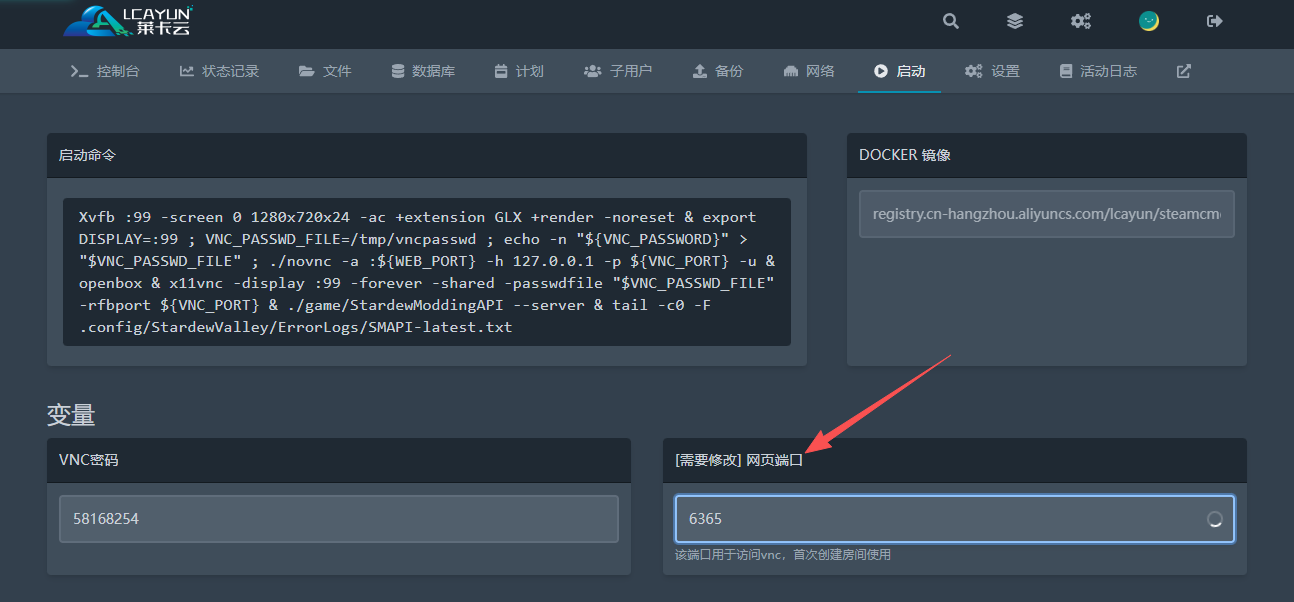This screenshot has height=602, width=1294.
Task: Switch to the 网络 network tab
Action: pyautogui.click(x=809, y=71)
